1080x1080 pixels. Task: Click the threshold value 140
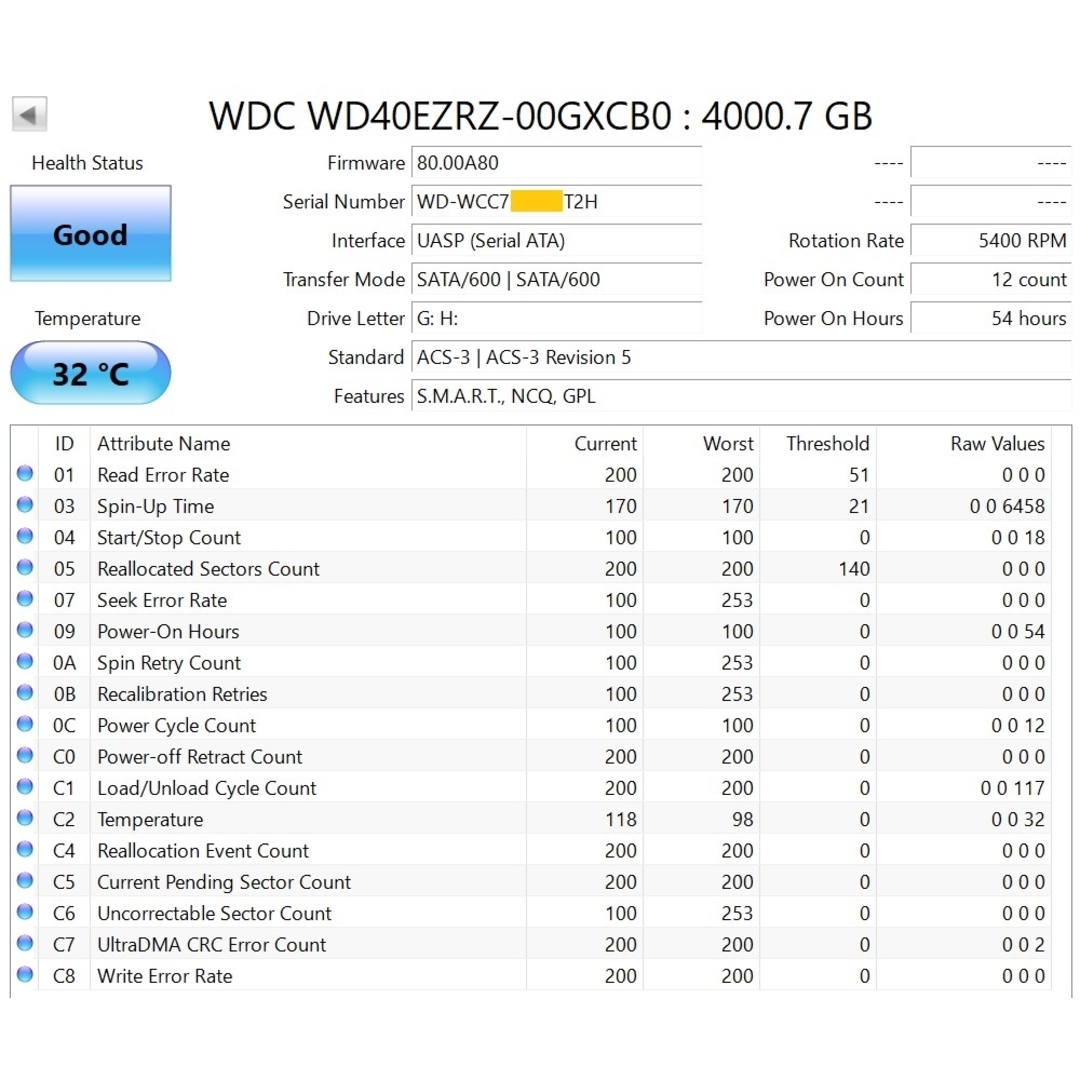point(854,569)
